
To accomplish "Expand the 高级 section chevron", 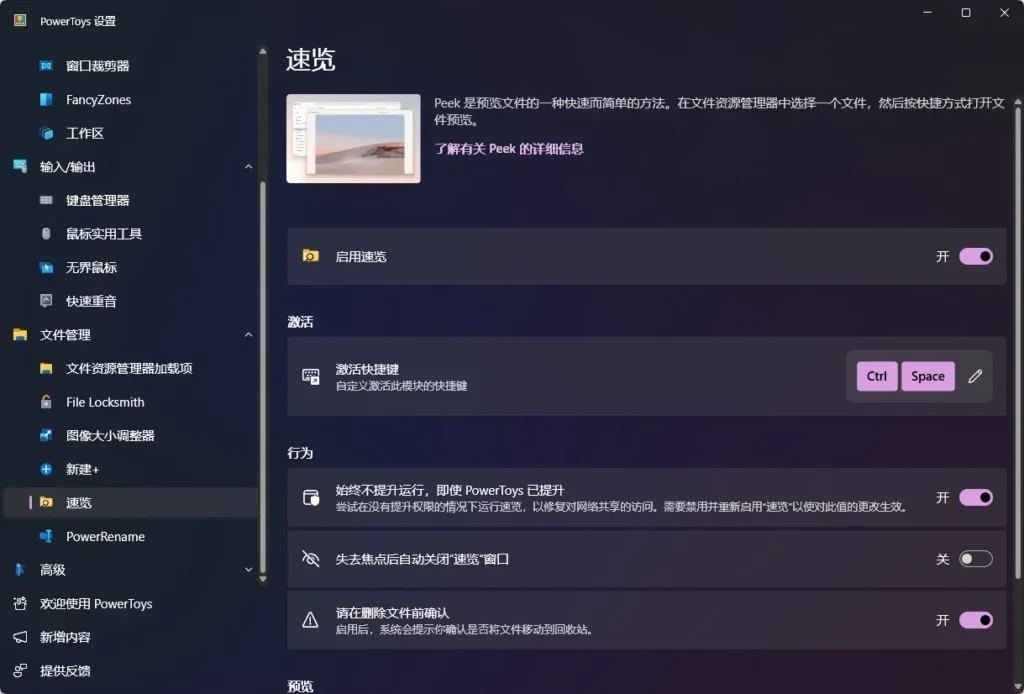I will tap(248, 570).
